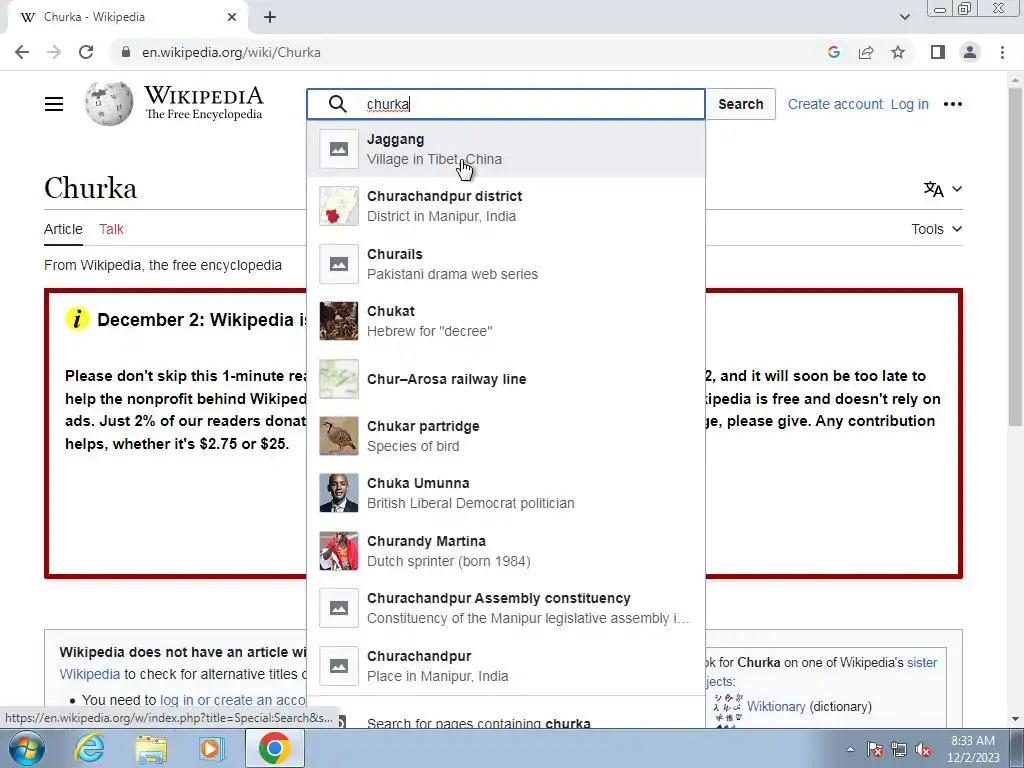Open a new tab with plus button
The height and width of the screenshot is (768, 1024).
click(x=270, y=17)
